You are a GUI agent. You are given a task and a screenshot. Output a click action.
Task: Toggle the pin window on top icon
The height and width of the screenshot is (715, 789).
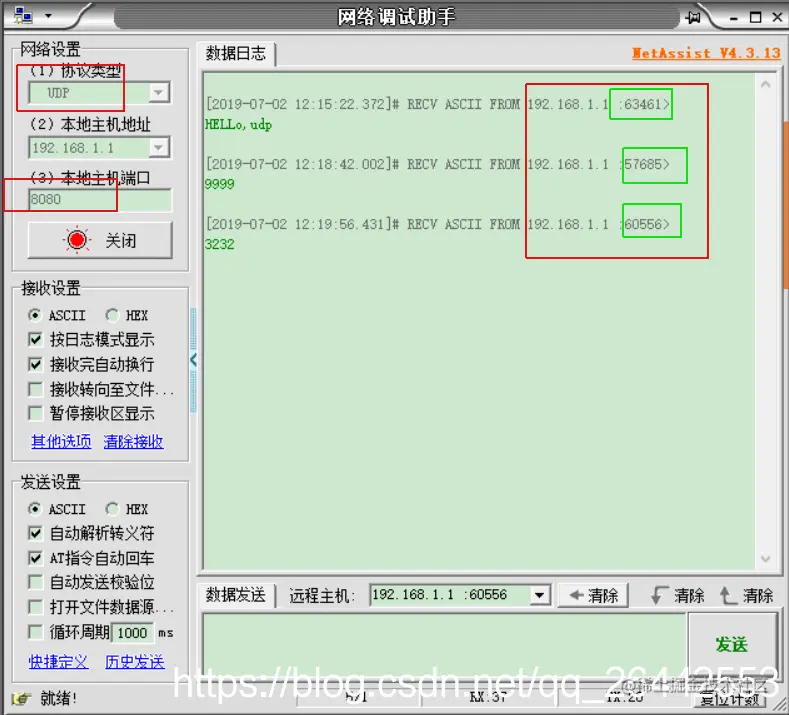click(692, 18)
